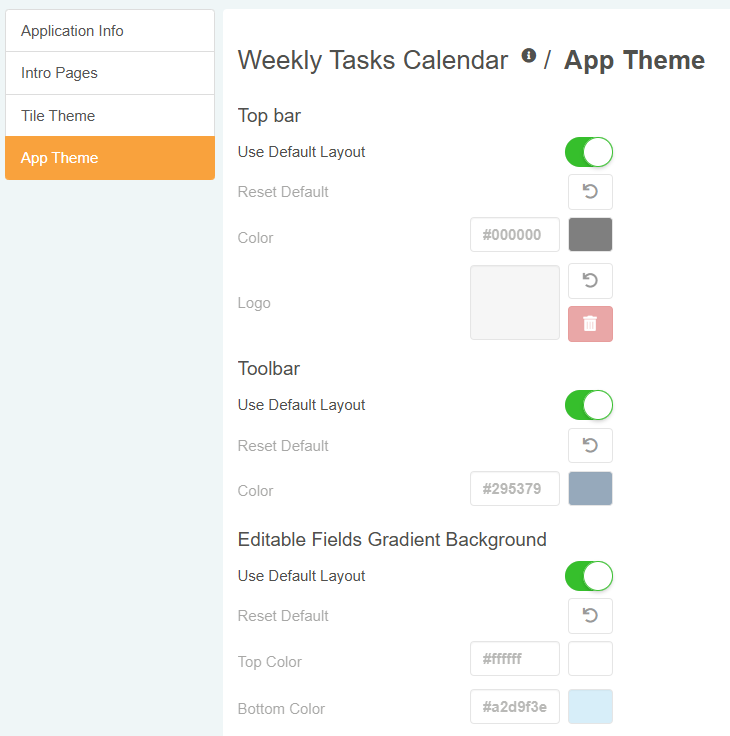Toggle Use Default Layout for Toolbar
The width and height of the screenshot is (730, 736).
(x=589, y=405)
